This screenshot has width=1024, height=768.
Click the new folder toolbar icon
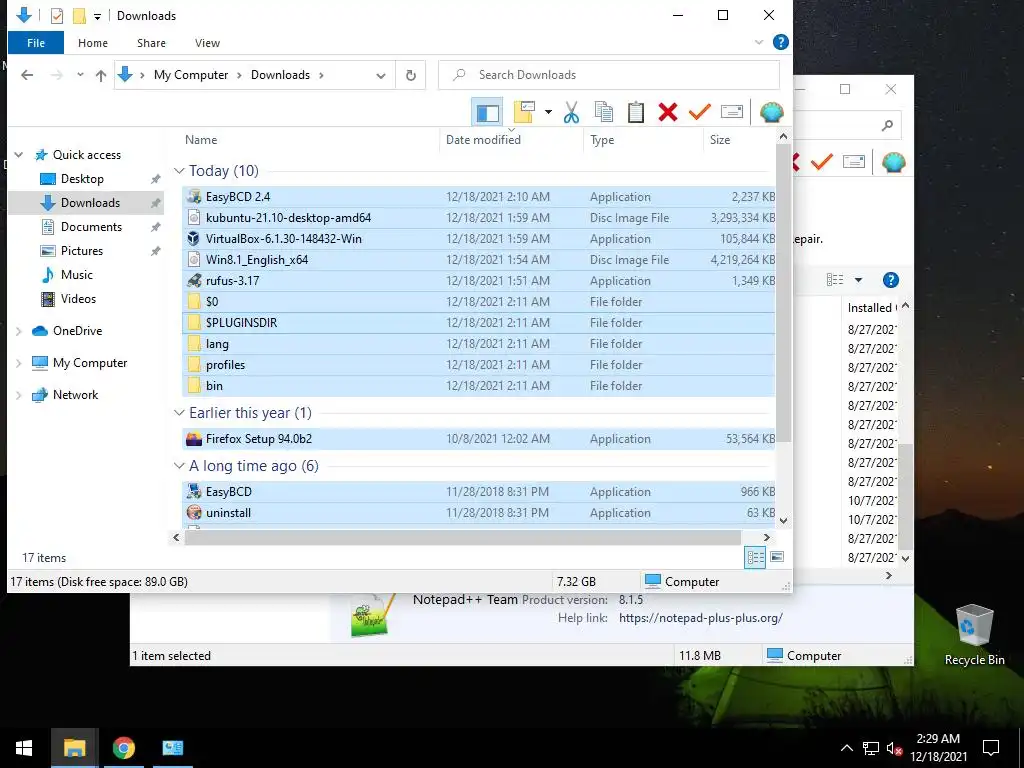click(524, 112)
